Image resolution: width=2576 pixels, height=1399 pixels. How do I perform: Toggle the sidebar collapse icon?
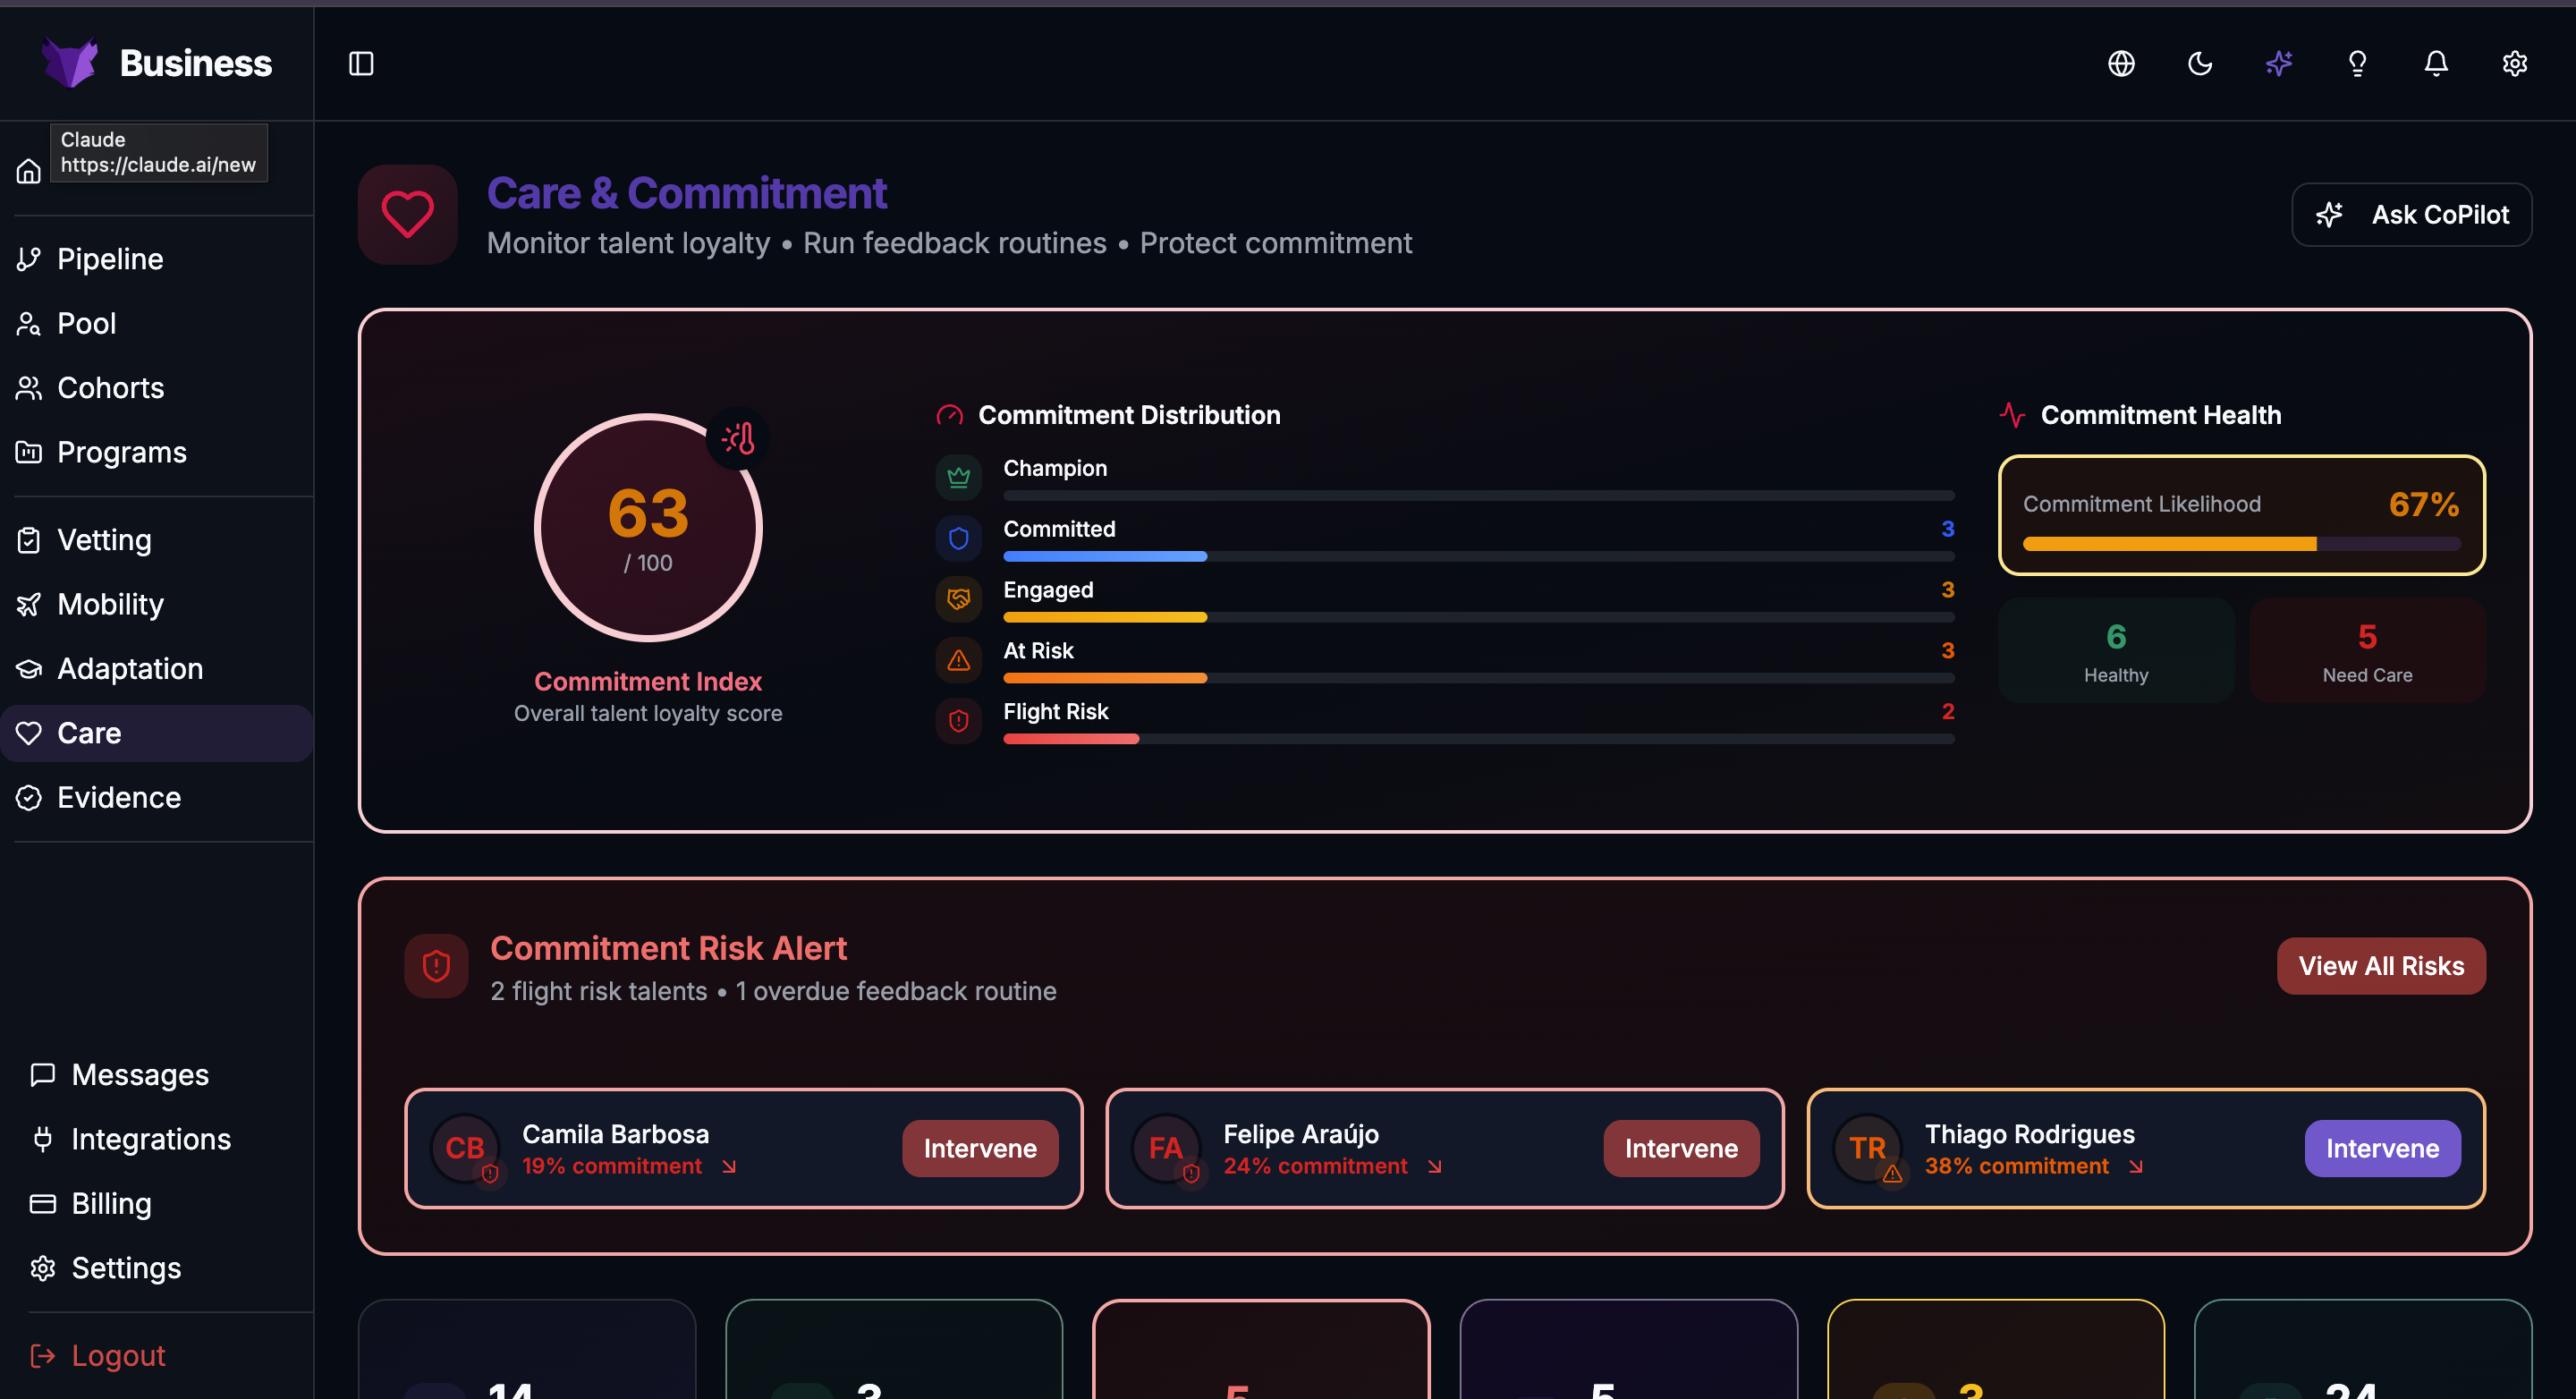pyautogui.click(x=360, y=63)
